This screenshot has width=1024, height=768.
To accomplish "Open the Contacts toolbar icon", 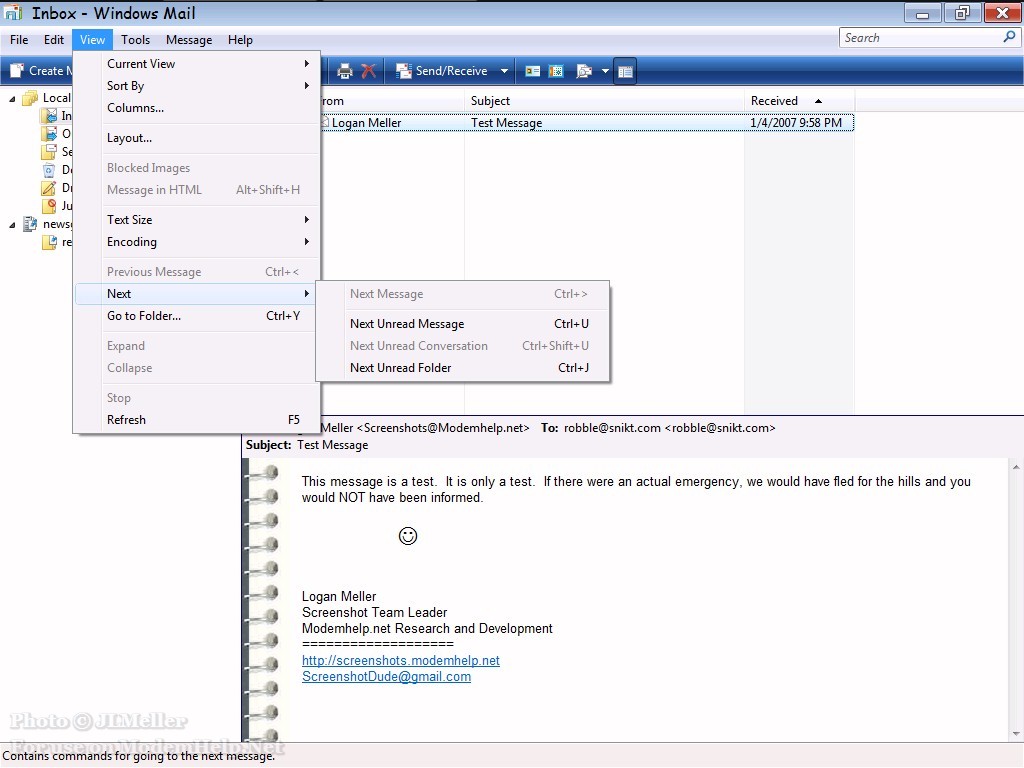I will tap(533, 71).
